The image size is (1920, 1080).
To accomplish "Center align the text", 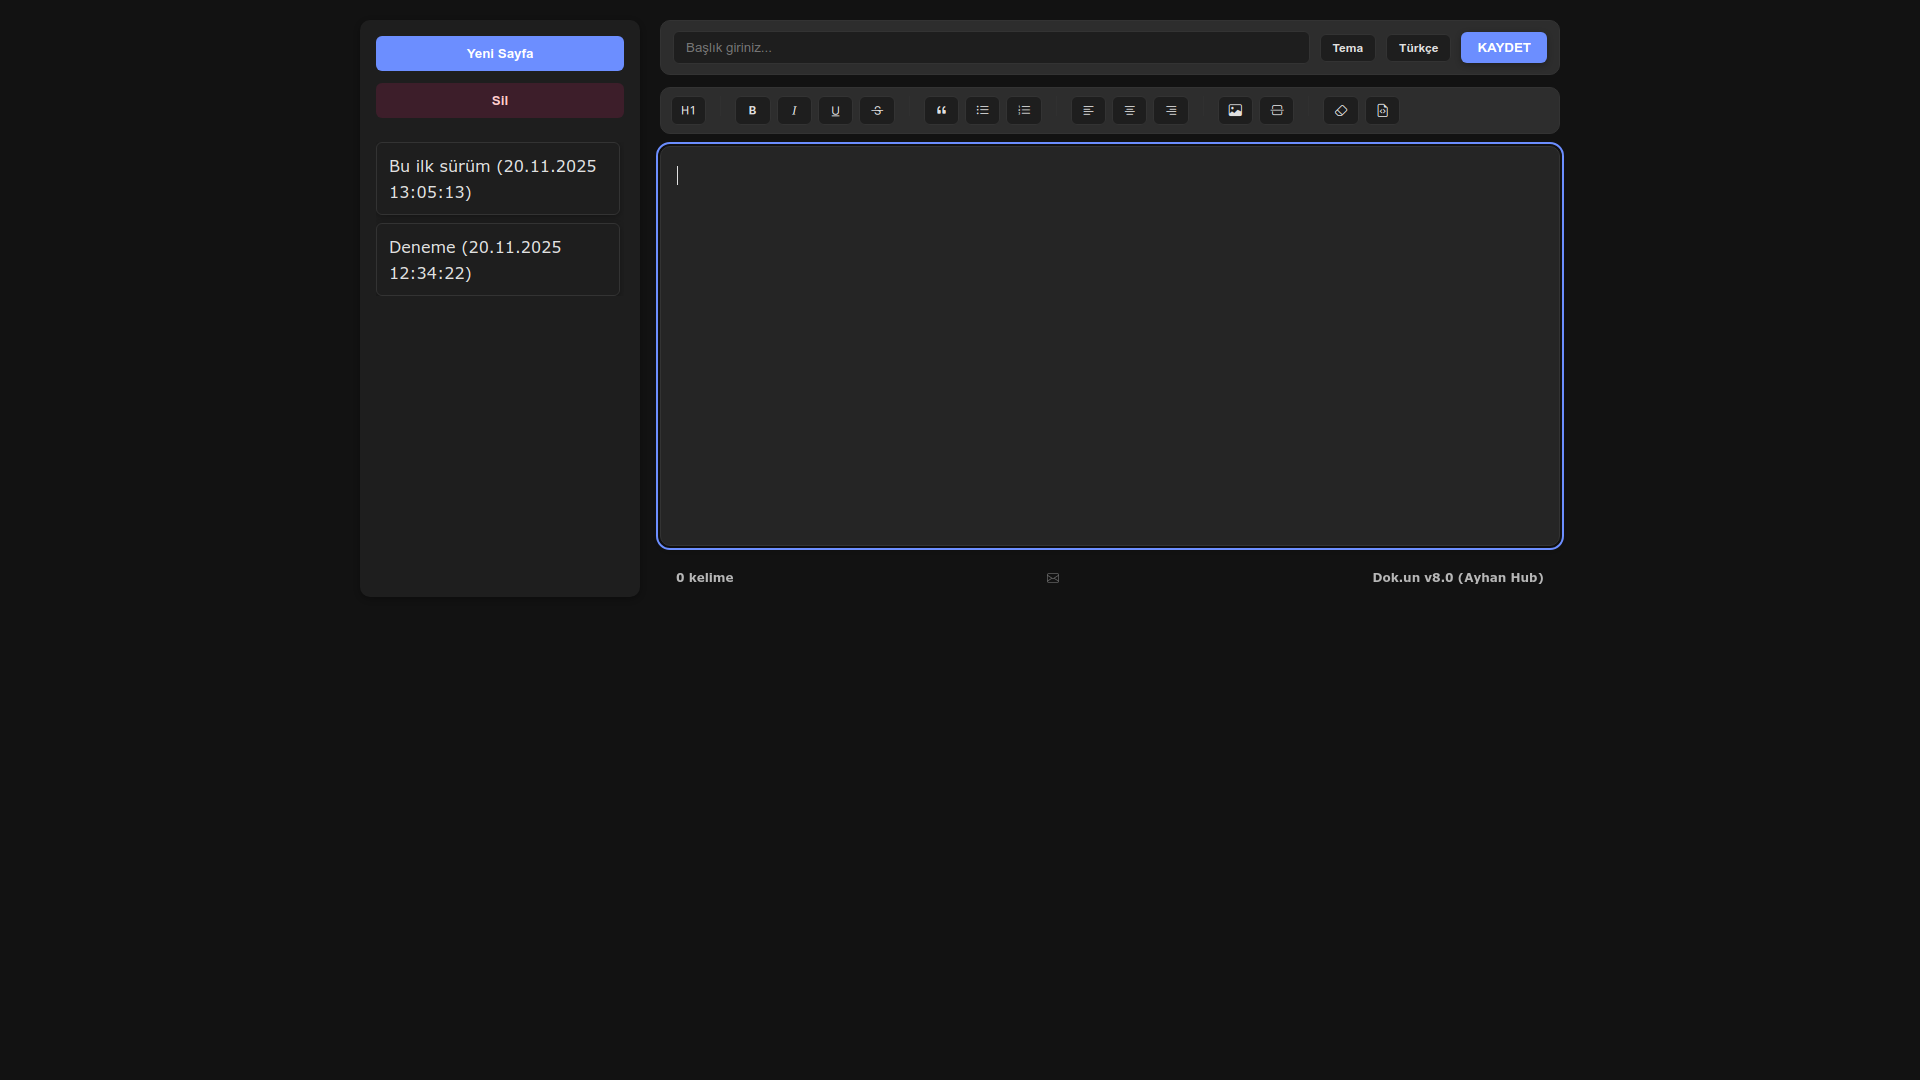I will click(1129, 111).
